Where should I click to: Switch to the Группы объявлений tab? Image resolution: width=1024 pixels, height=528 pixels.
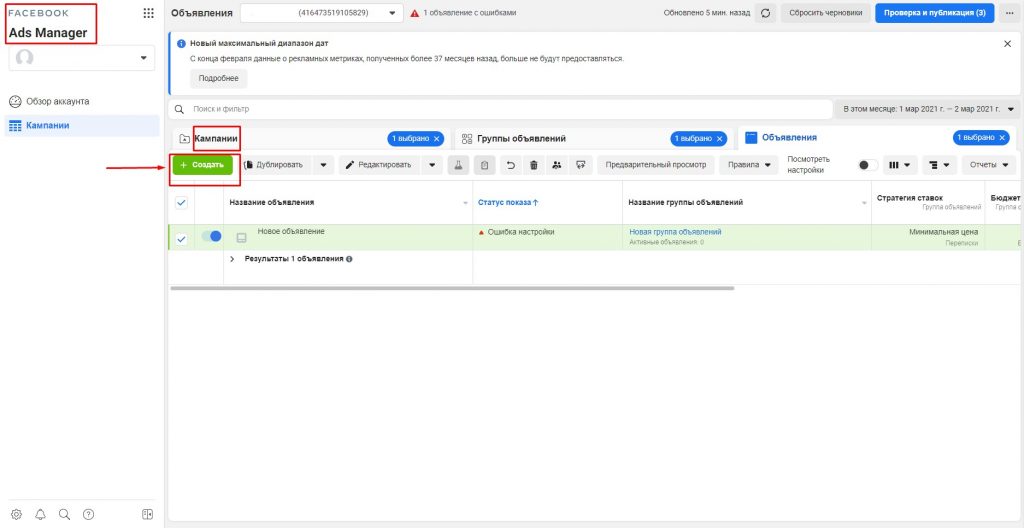(x=521, y=139)
